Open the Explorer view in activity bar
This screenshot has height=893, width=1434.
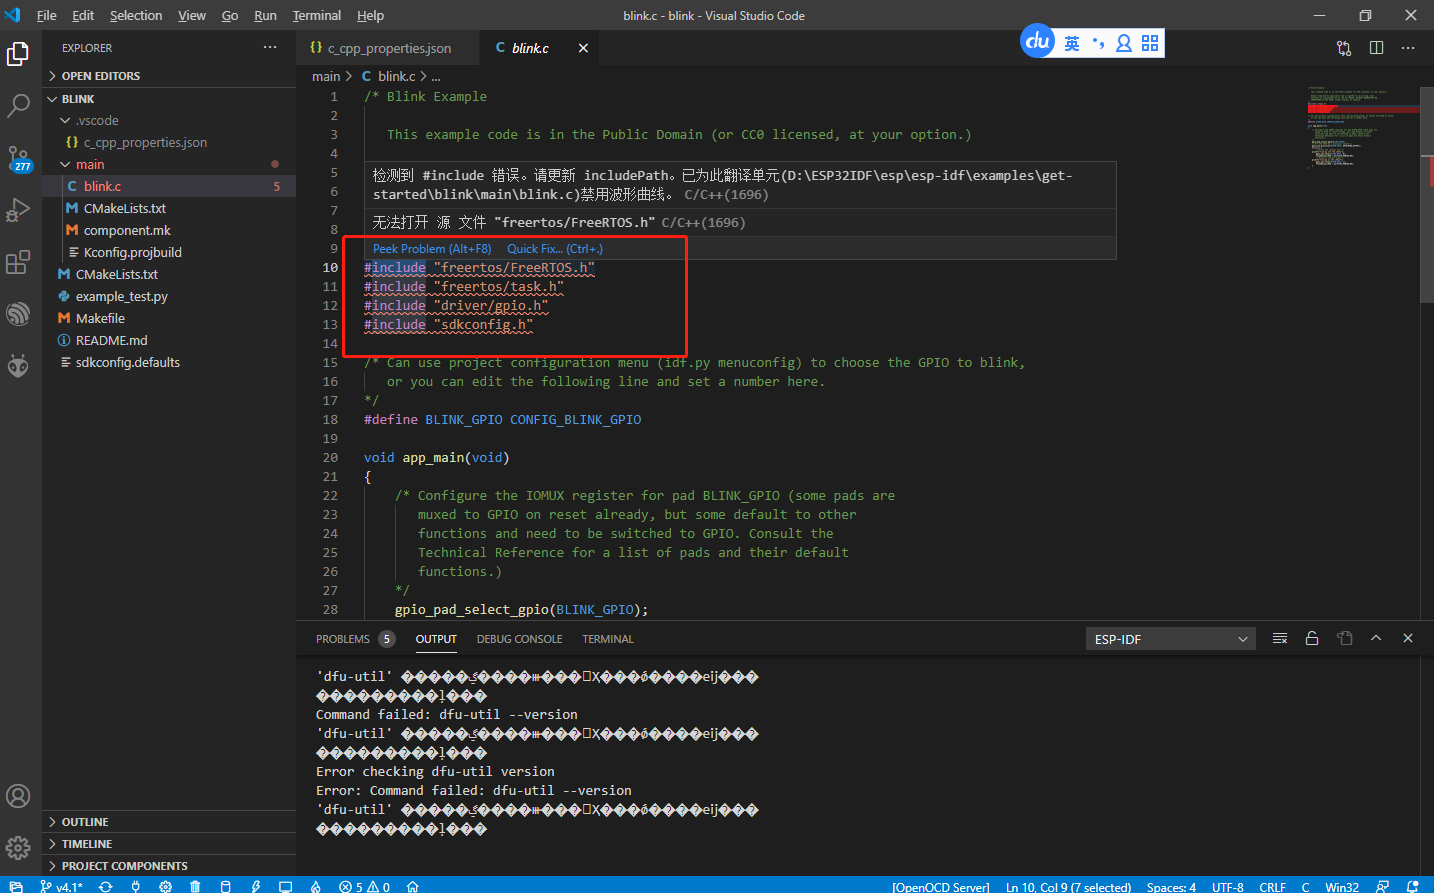tap(18, 53)
